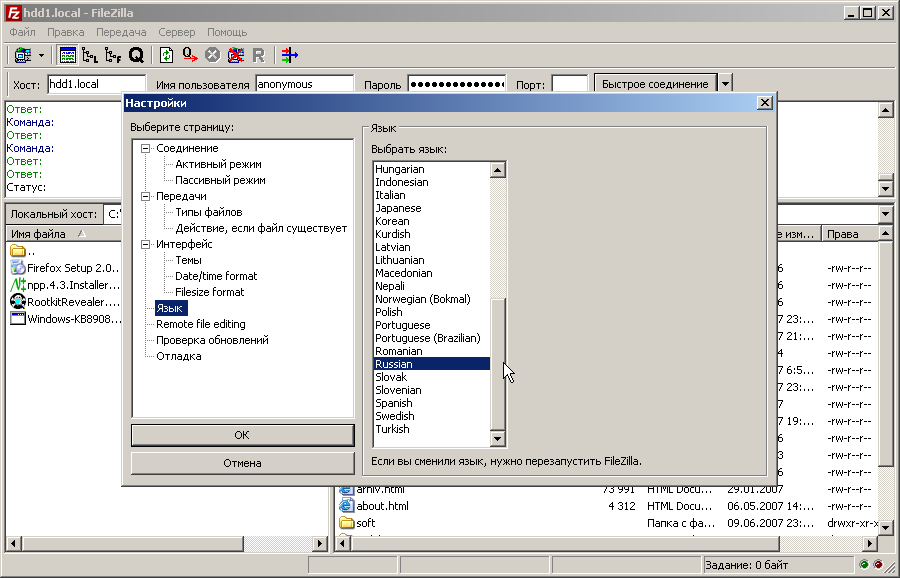
Task: Open the Файл menu
Action: pyautogui.click(x=22, y=32)
